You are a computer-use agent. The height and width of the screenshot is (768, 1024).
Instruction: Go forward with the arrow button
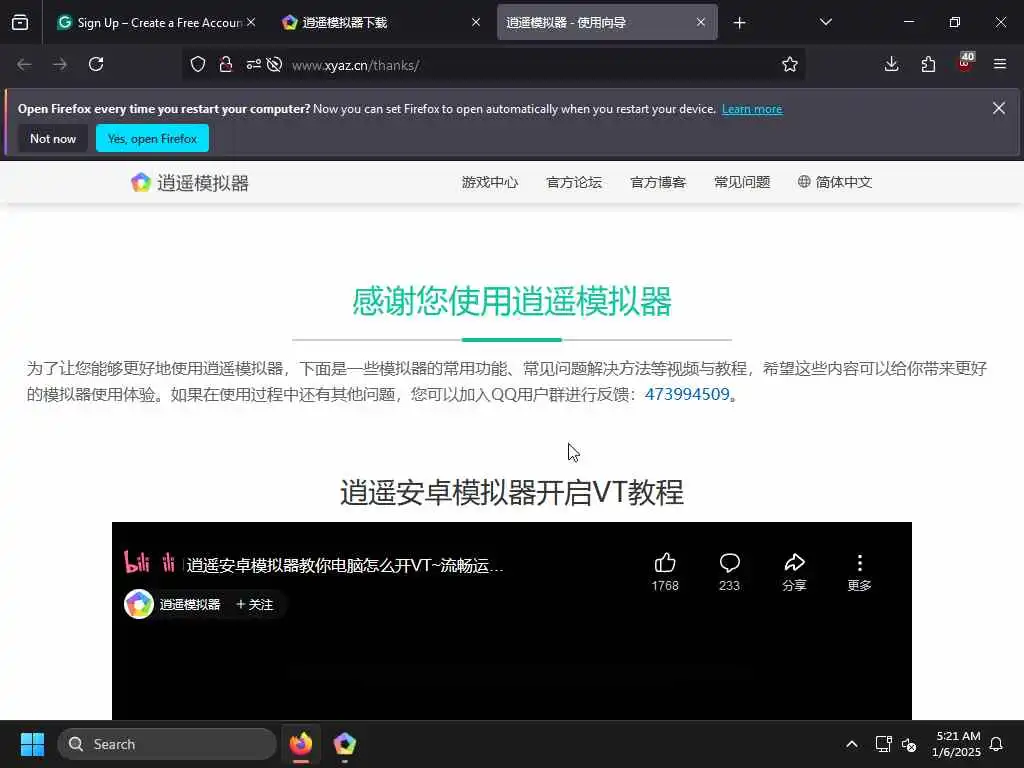60,64
